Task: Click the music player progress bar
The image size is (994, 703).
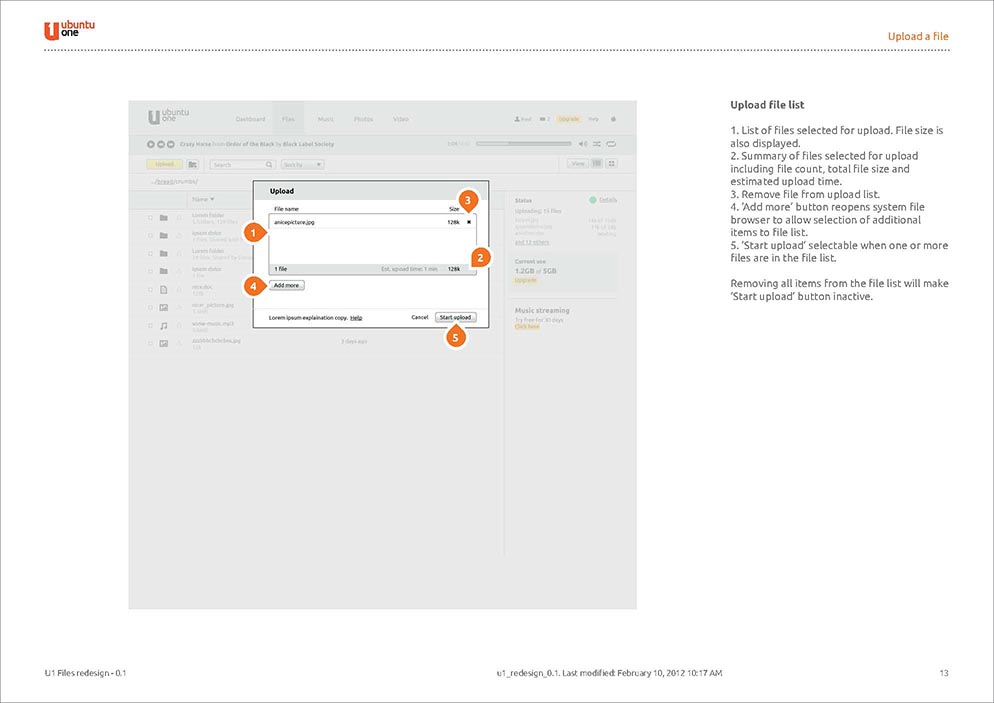Action: pyautogui.click(x=524, y=144)
